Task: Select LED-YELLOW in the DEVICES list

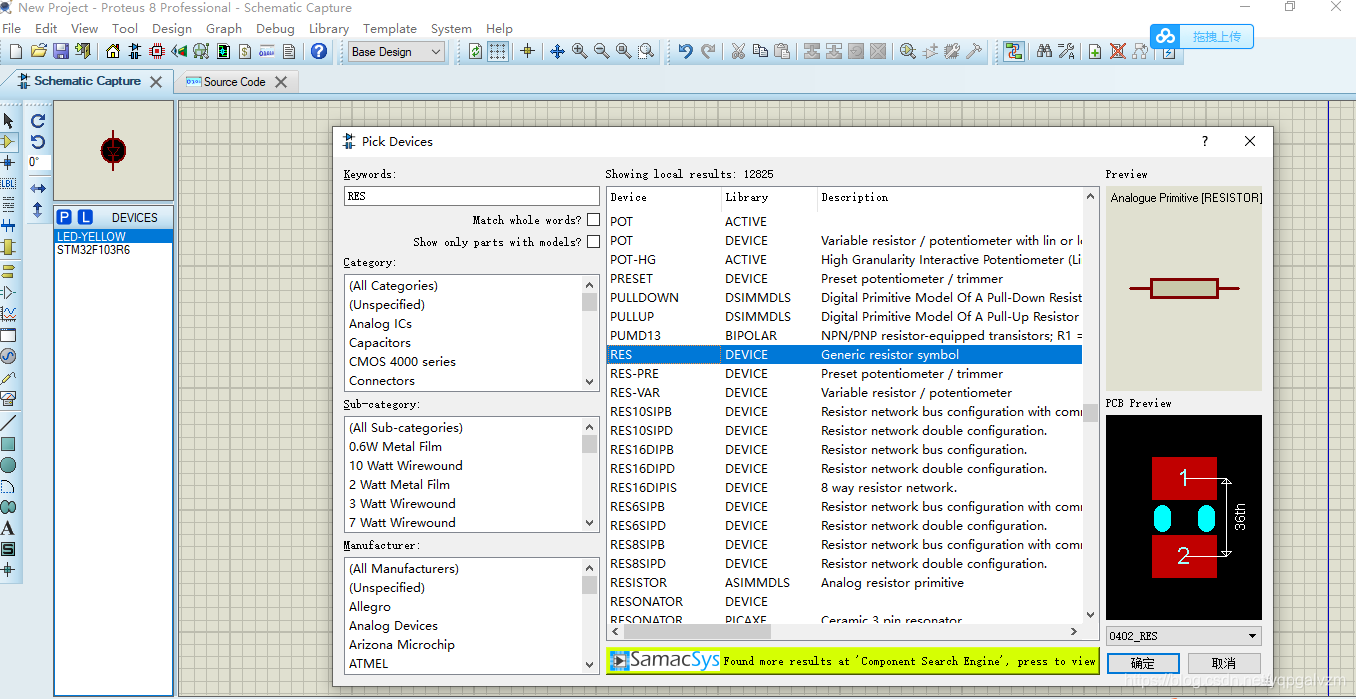Action: click(113, 237)
